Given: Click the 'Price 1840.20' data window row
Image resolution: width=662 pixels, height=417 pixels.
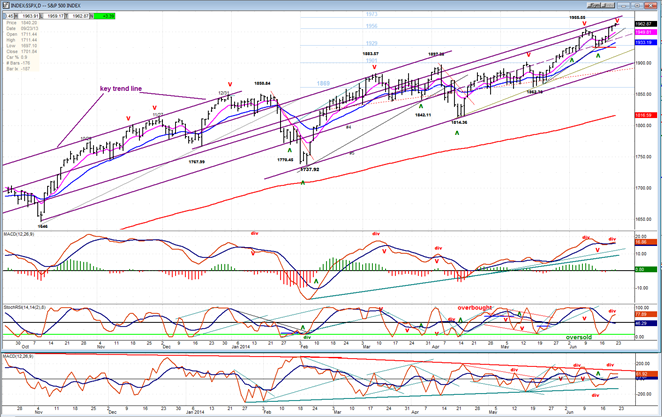Looking at the screenshot, I should pos(21,23).
